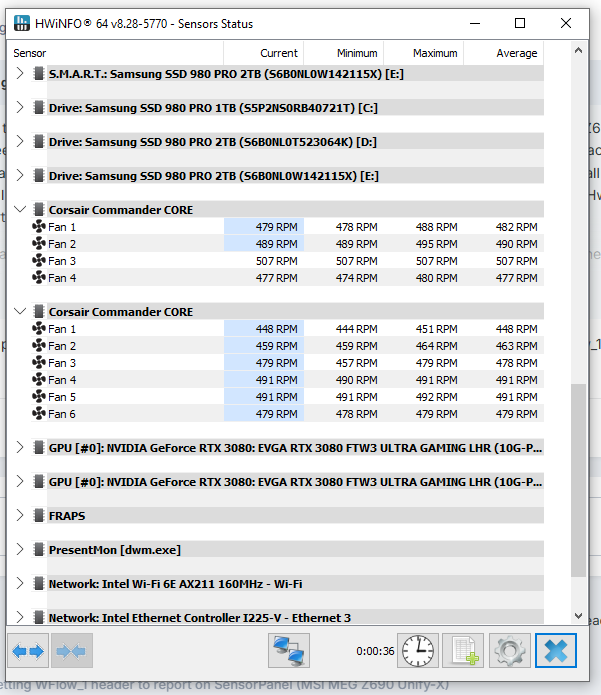Select the Fan 2 row reading 489 RPM
The width and height of the screenshot is (601, 695).
tap(287, 244)
